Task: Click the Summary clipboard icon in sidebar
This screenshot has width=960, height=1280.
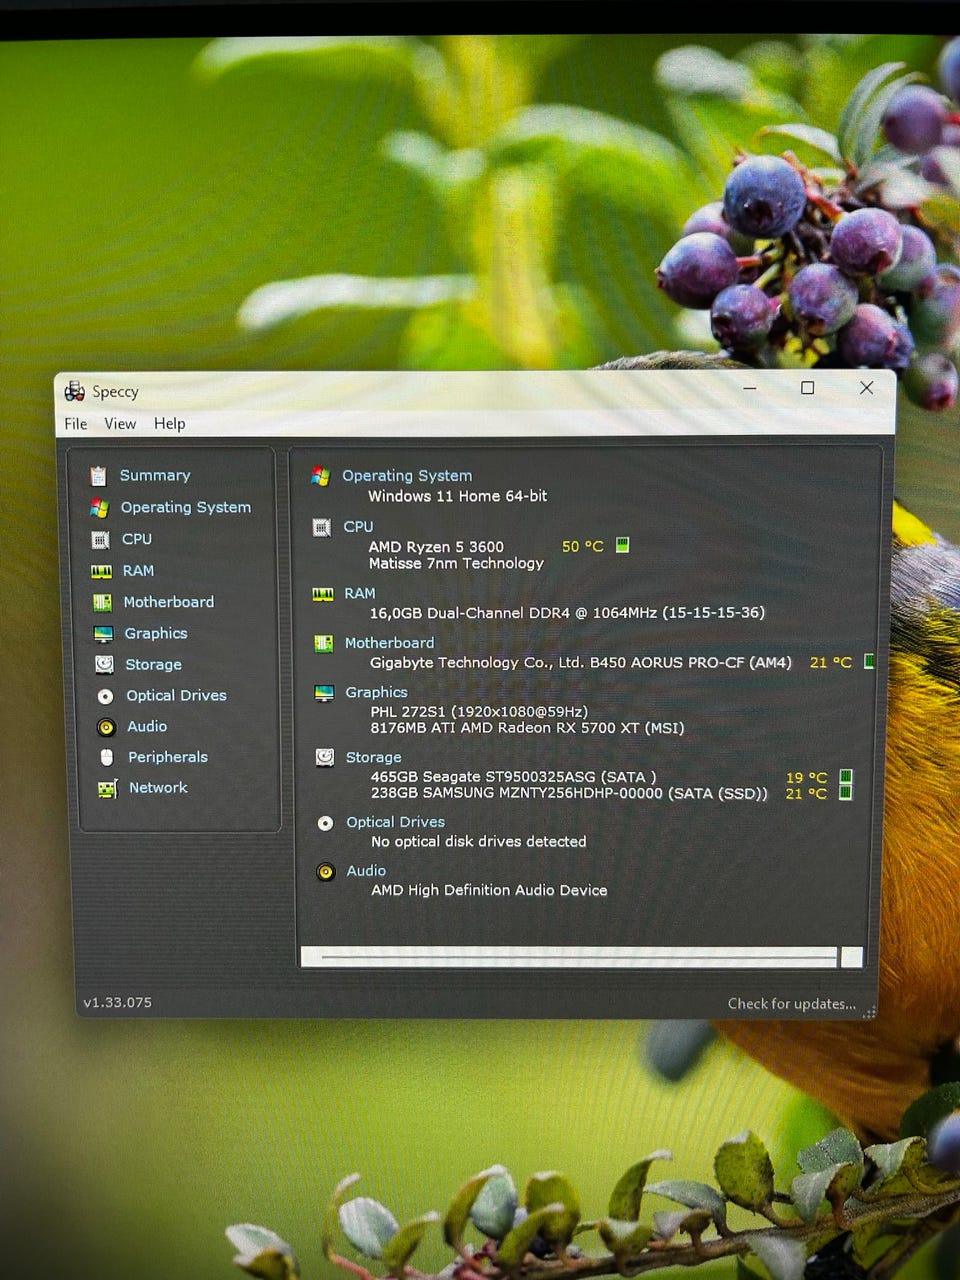Action: coord(98,476)
